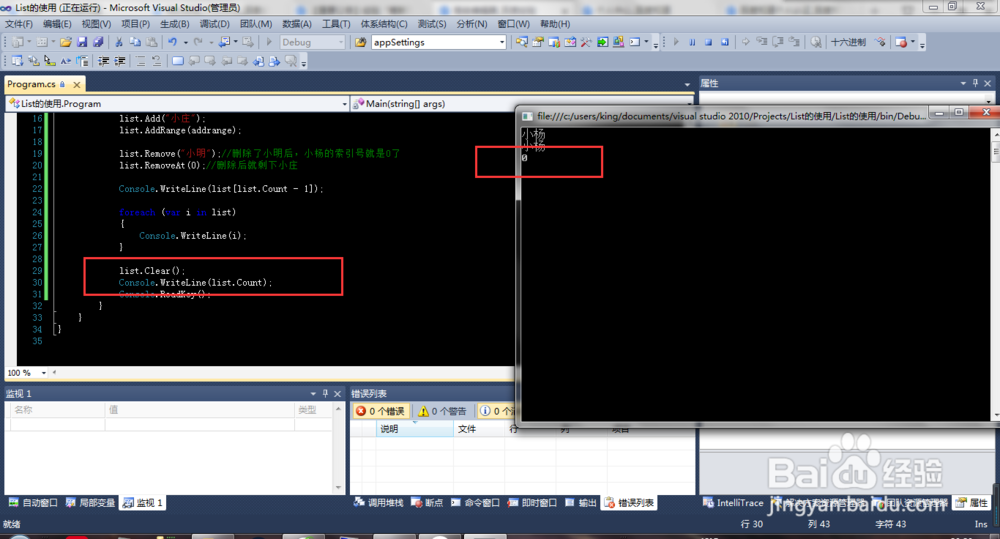This screenshot has height=539, width=1000.
Task: Click the Find in Files folder icon
Action: click(360, 42)
